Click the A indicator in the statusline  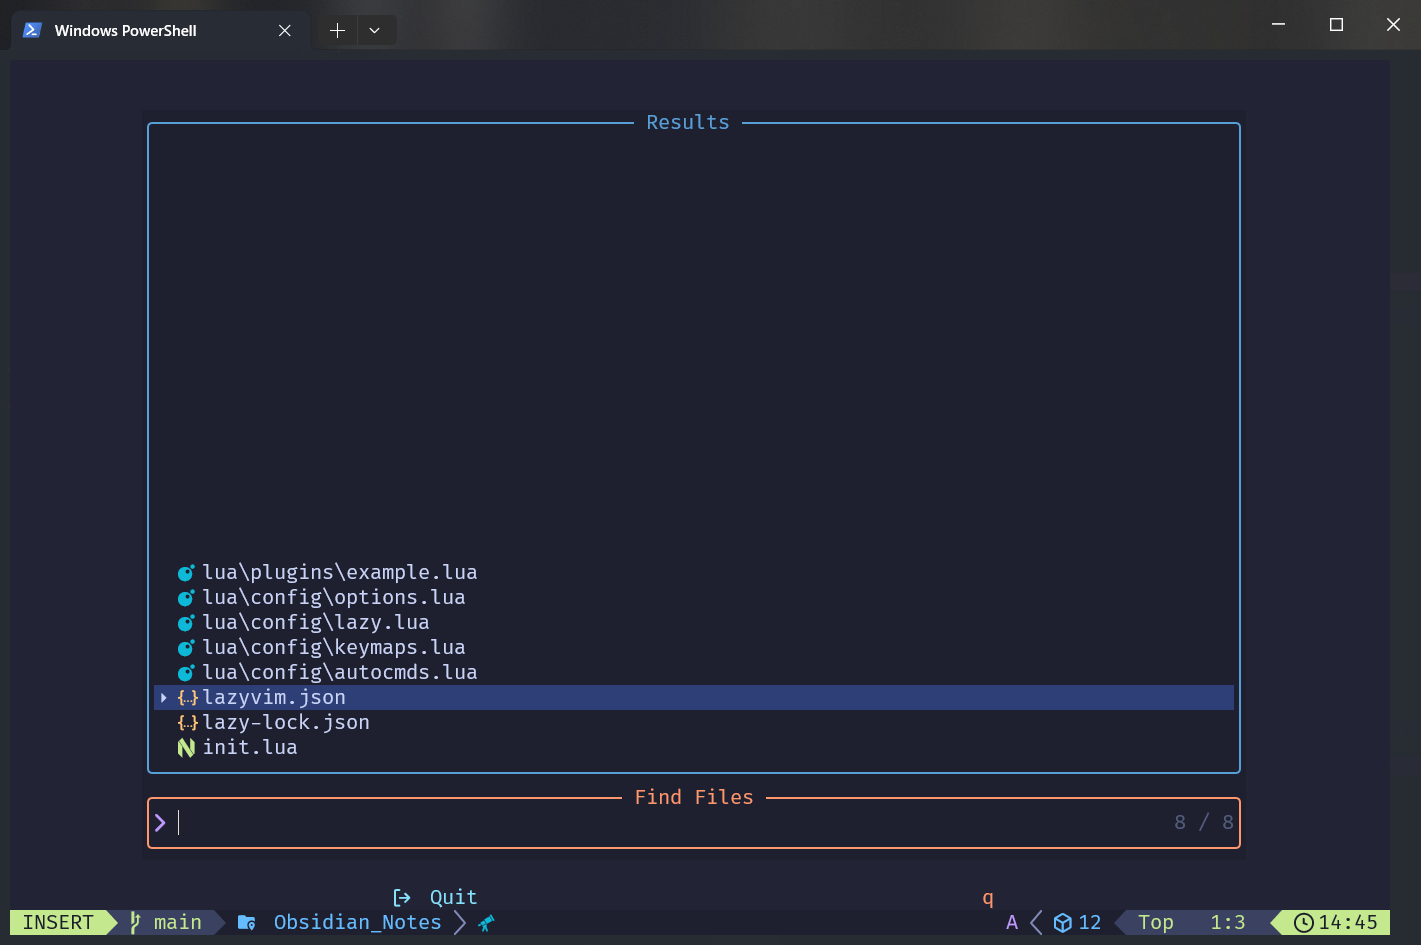(x=1012, y=922)
